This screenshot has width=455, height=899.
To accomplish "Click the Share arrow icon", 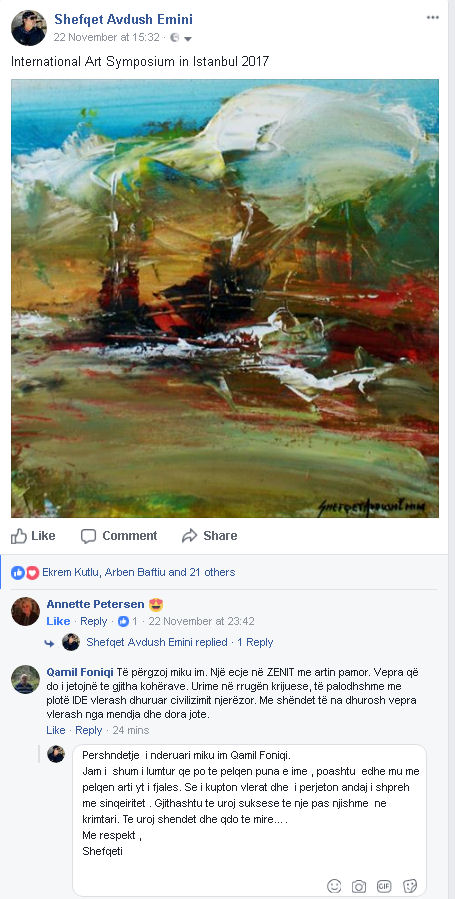I will [x=189, y=536].
